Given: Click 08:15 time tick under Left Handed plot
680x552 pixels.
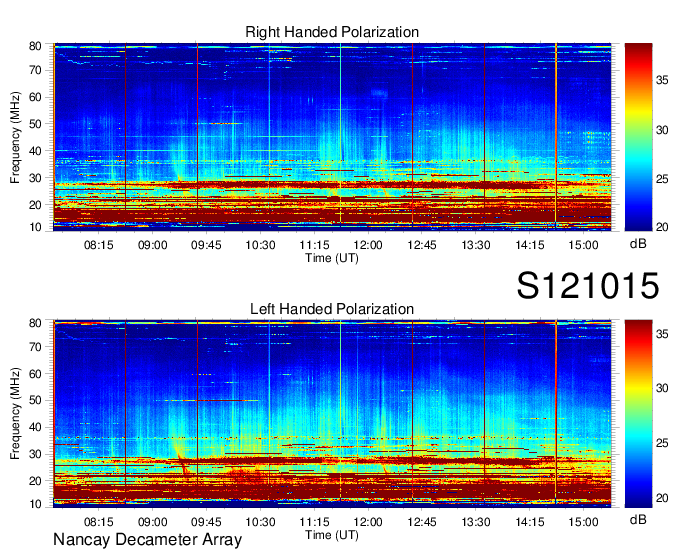Looking at the screenshot, I should pos(98,522).
